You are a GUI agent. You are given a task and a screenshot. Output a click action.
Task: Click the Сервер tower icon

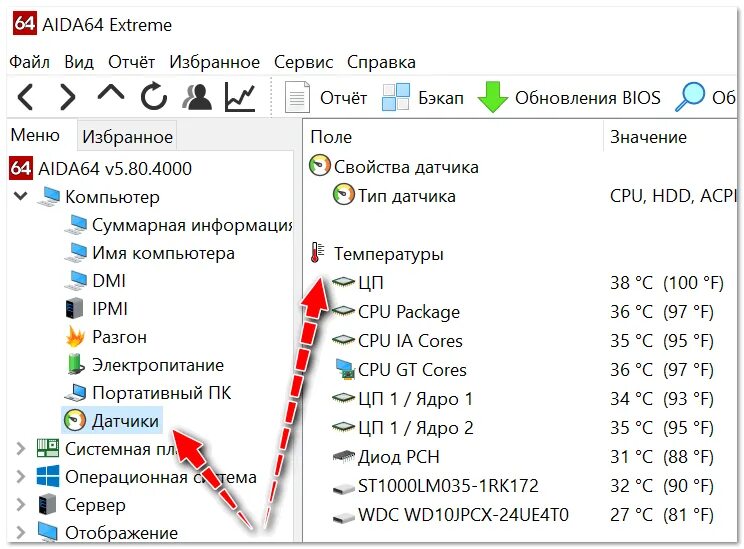point(47,504)
